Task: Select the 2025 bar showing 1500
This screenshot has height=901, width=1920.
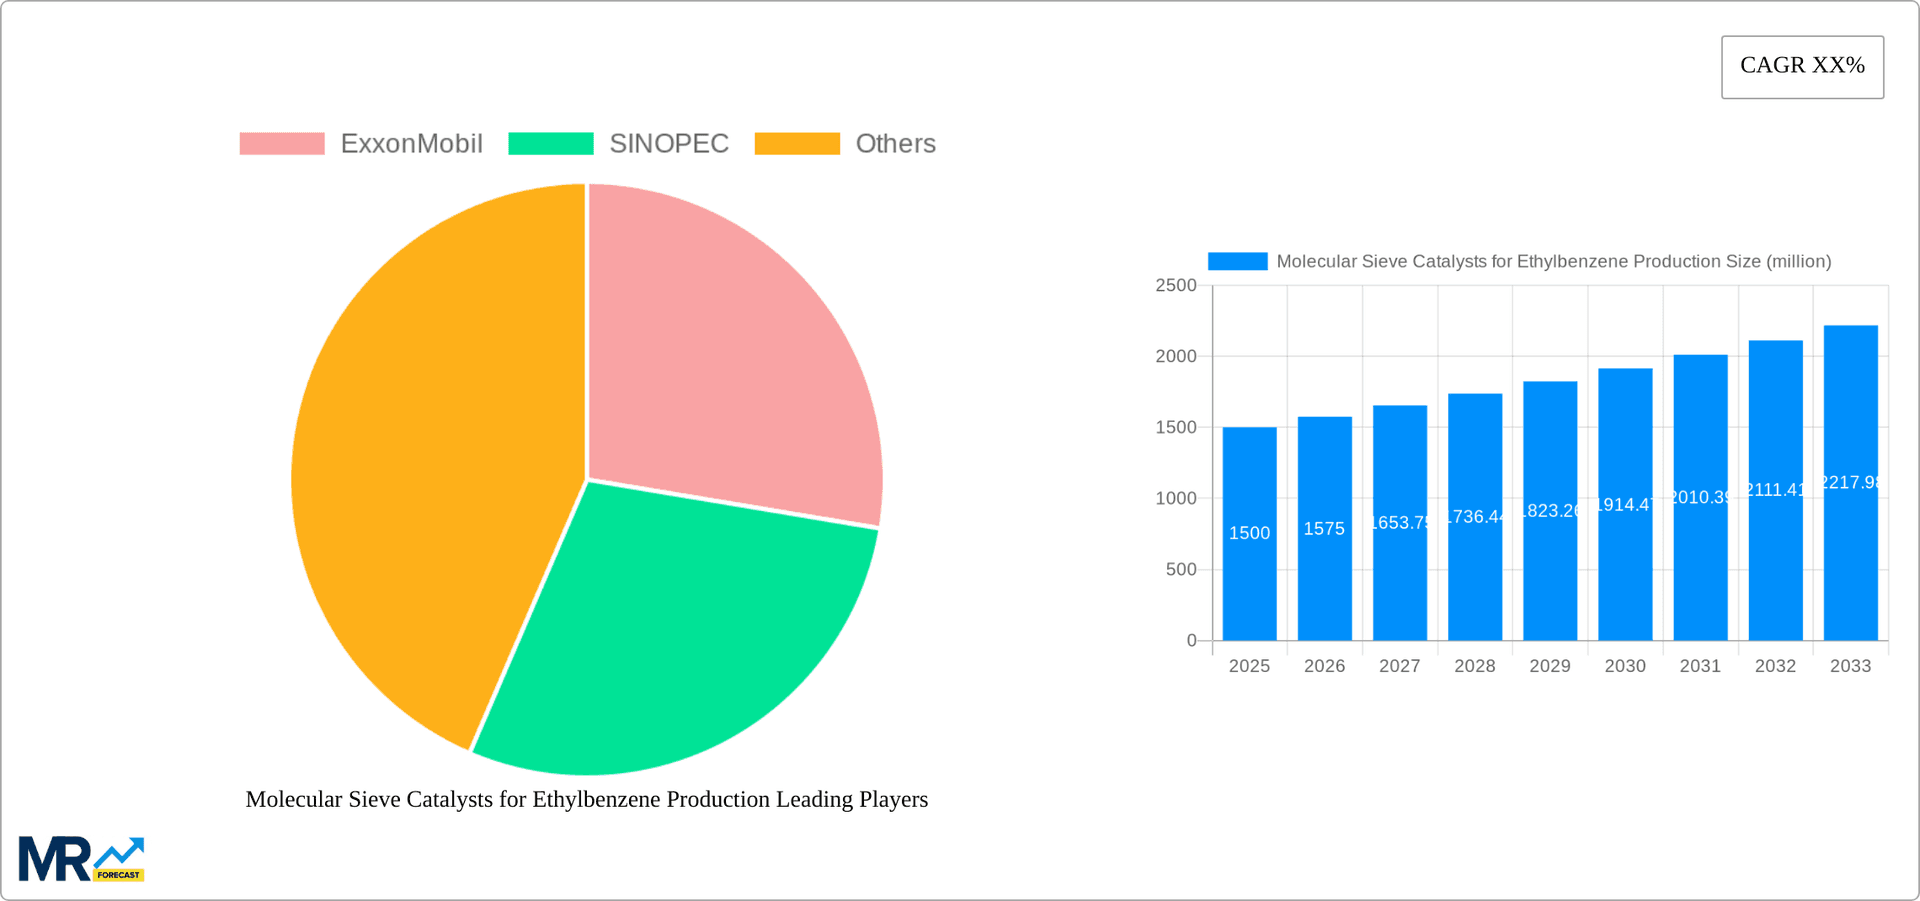Action: pyautogui.click(x=1248, y=530)
